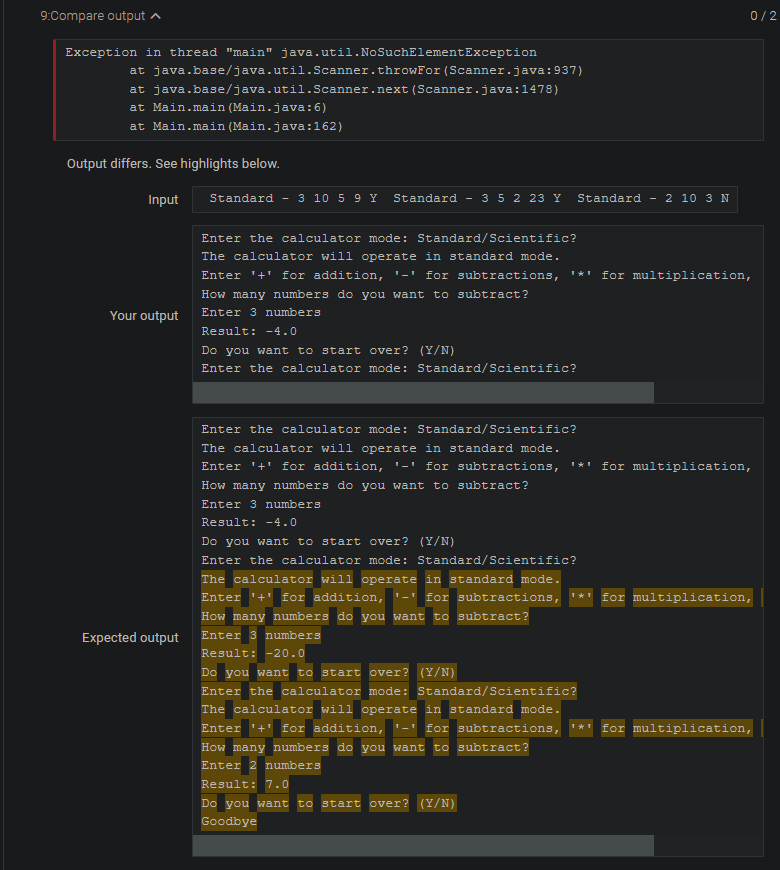Screen dimensions: 780x870
Task: Select 'Result: -4.0' in Your output panel
Action: coord(250,330)
